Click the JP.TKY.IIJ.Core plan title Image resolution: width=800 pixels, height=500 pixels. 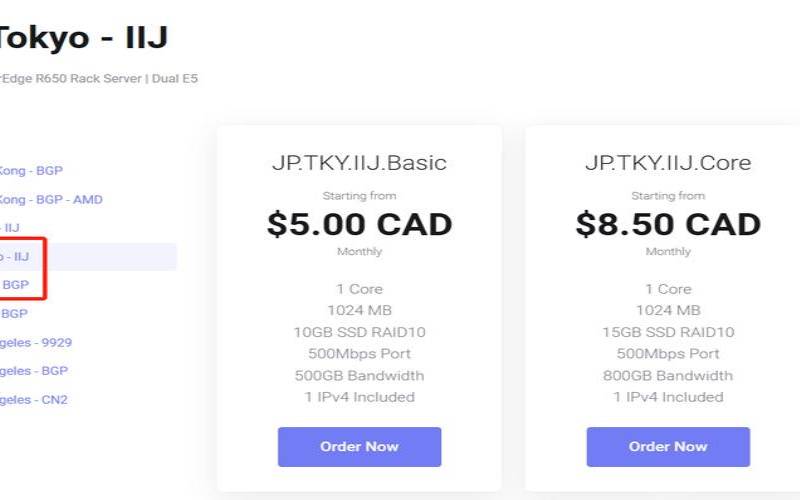(x=667, y=163)
